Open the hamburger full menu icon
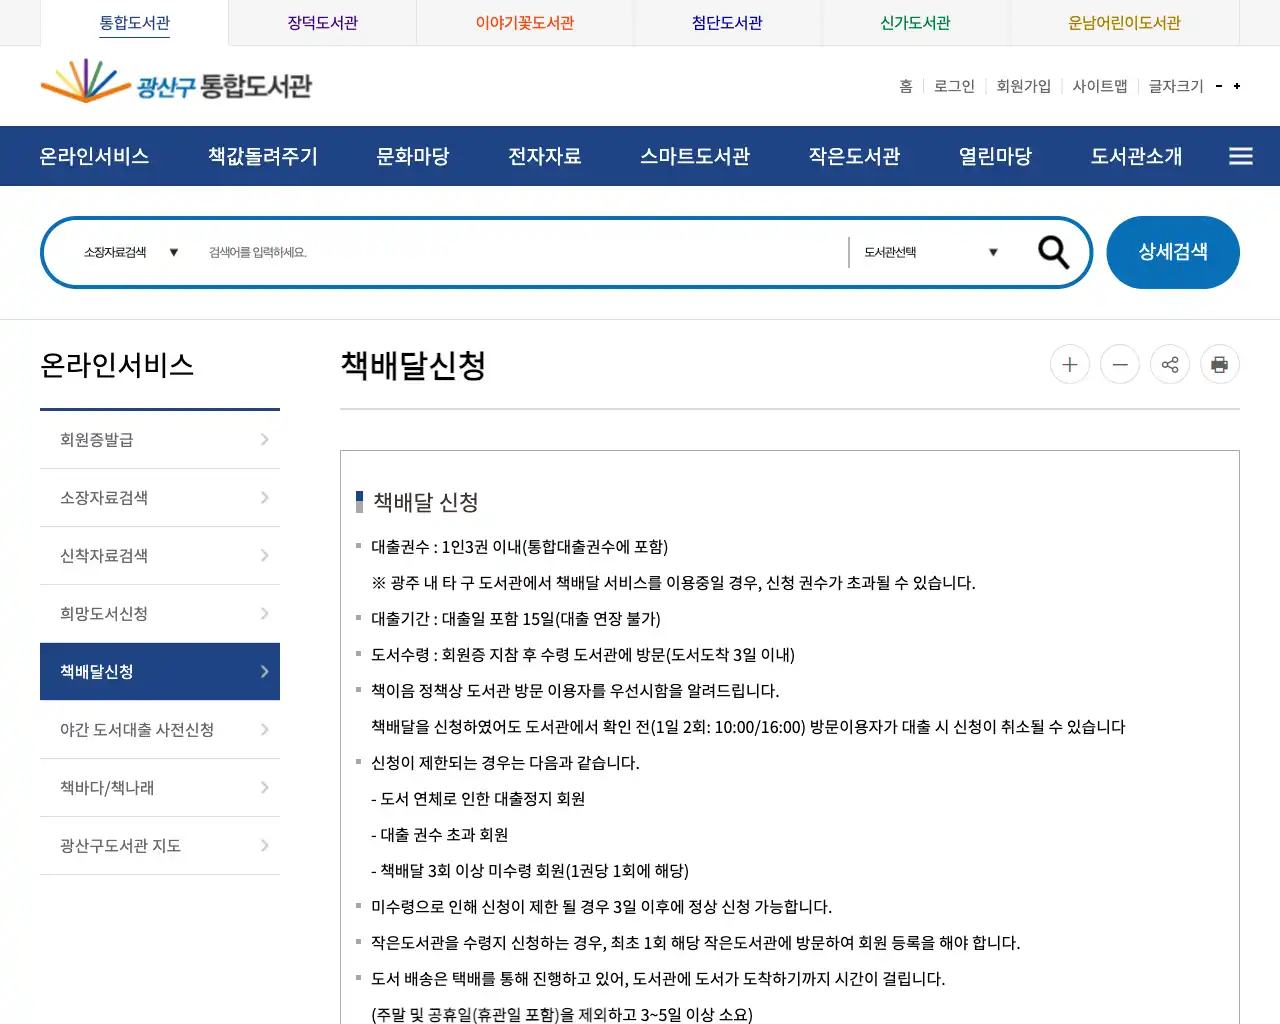 click(x=1241, y=156)
